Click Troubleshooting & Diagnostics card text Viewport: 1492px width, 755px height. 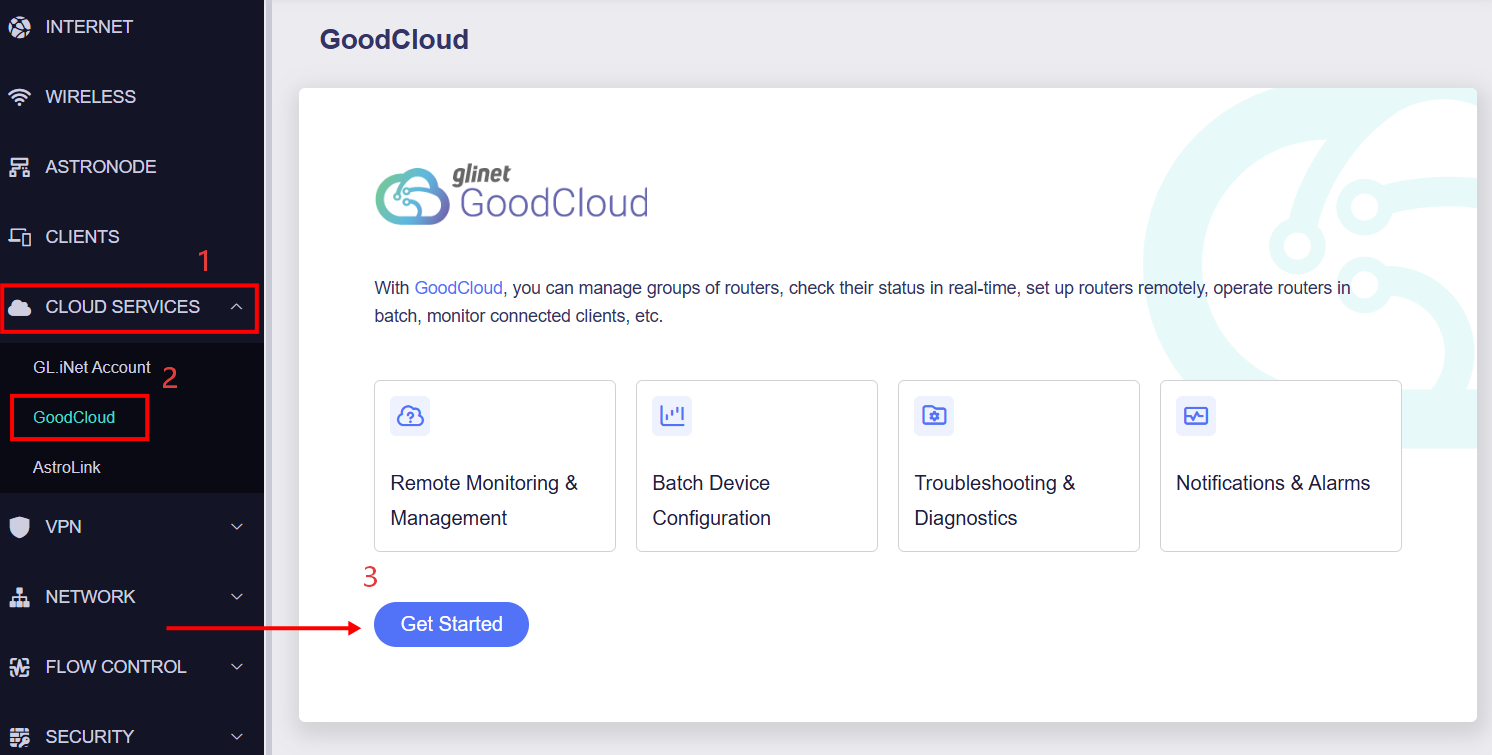click(x=995, y=500)
